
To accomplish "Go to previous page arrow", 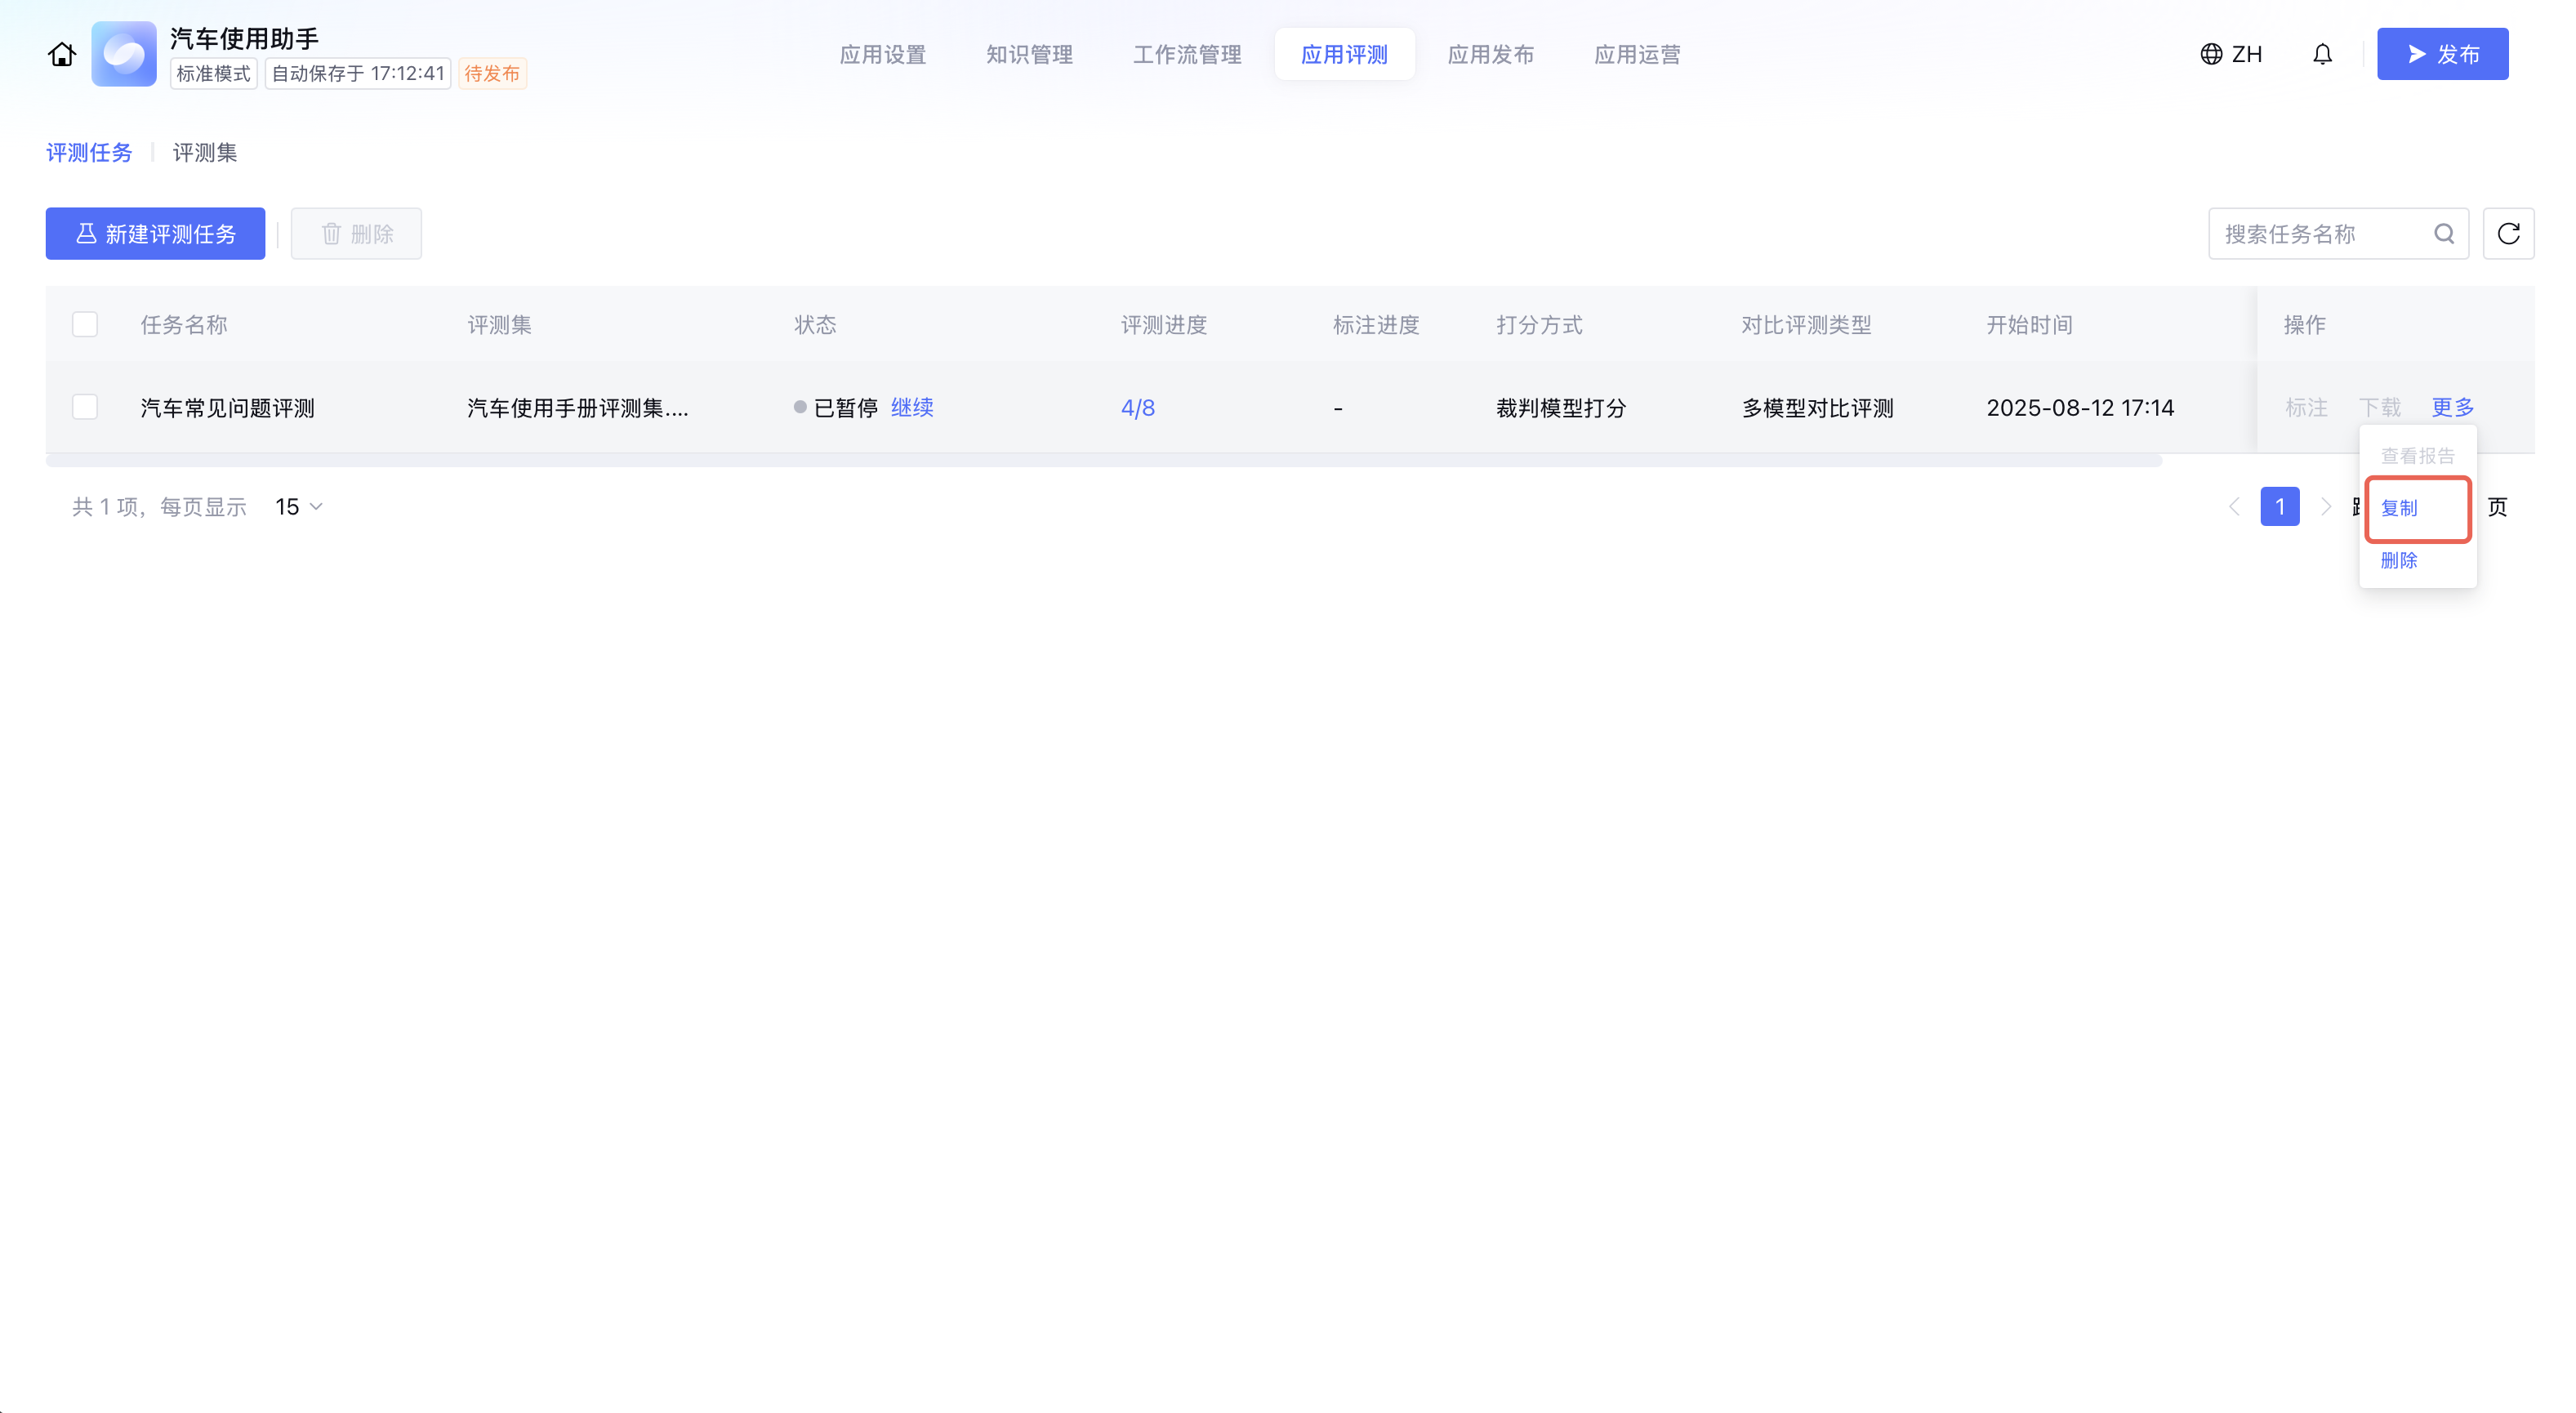I will coord(2234,507).
